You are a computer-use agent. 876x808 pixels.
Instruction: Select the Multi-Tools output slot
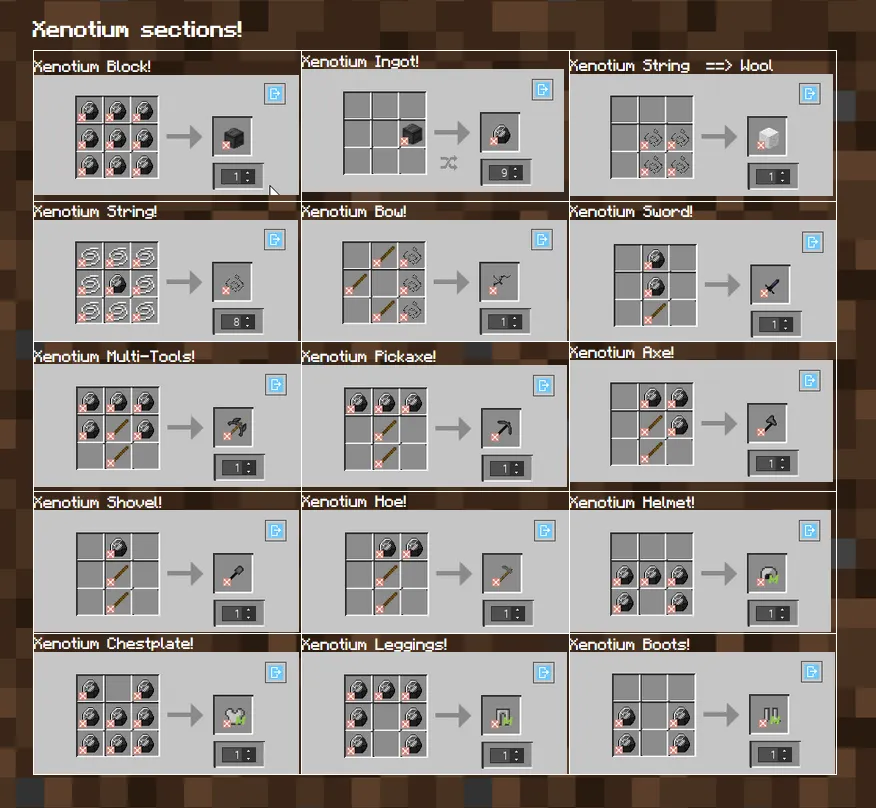234,427
